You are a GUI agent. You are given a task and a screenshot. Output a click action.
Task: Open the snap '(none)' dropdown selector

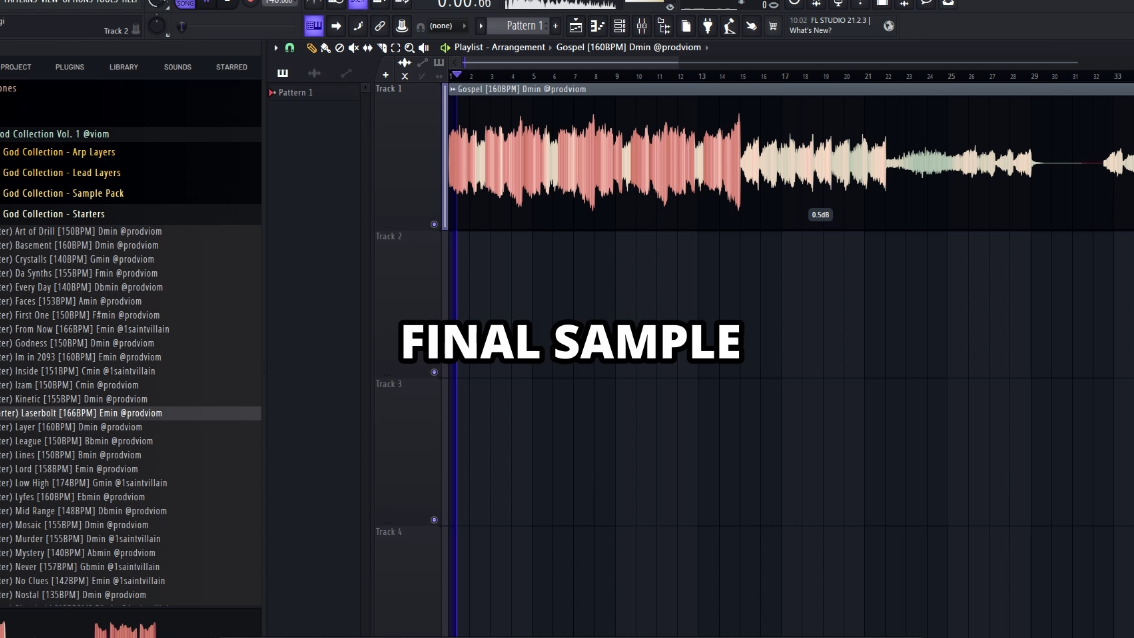tap(441, 26)
